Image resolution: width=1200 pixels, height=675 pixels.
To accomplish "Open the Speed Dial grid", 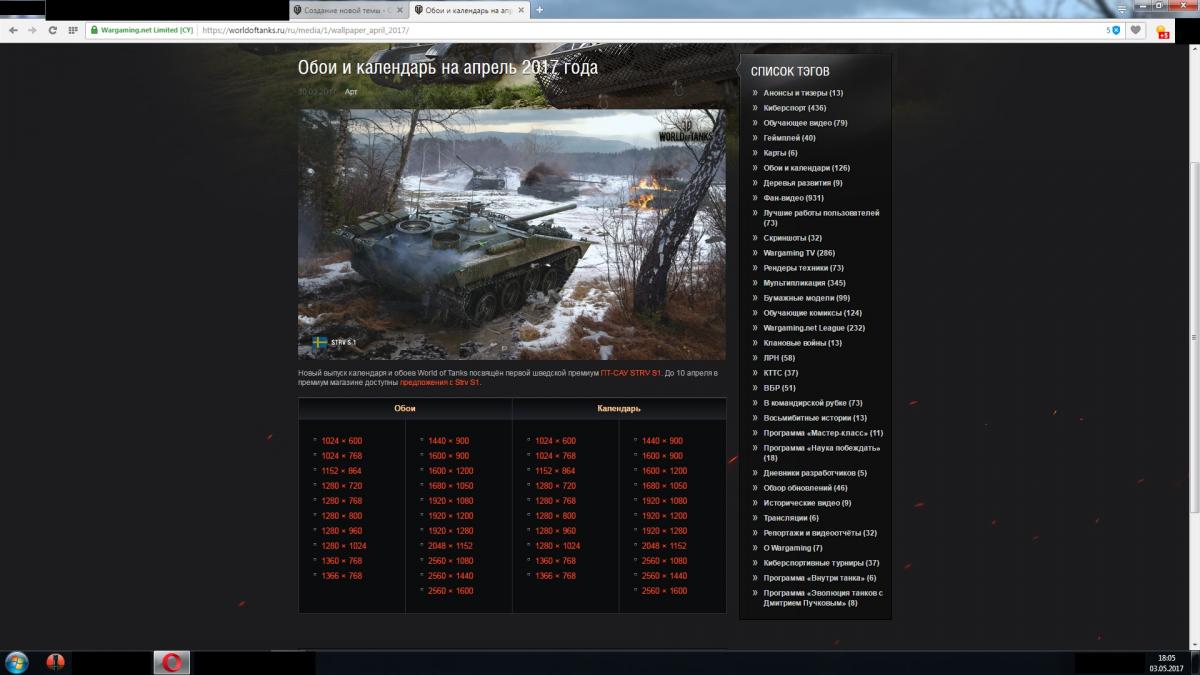I will (x=72, y=30).
